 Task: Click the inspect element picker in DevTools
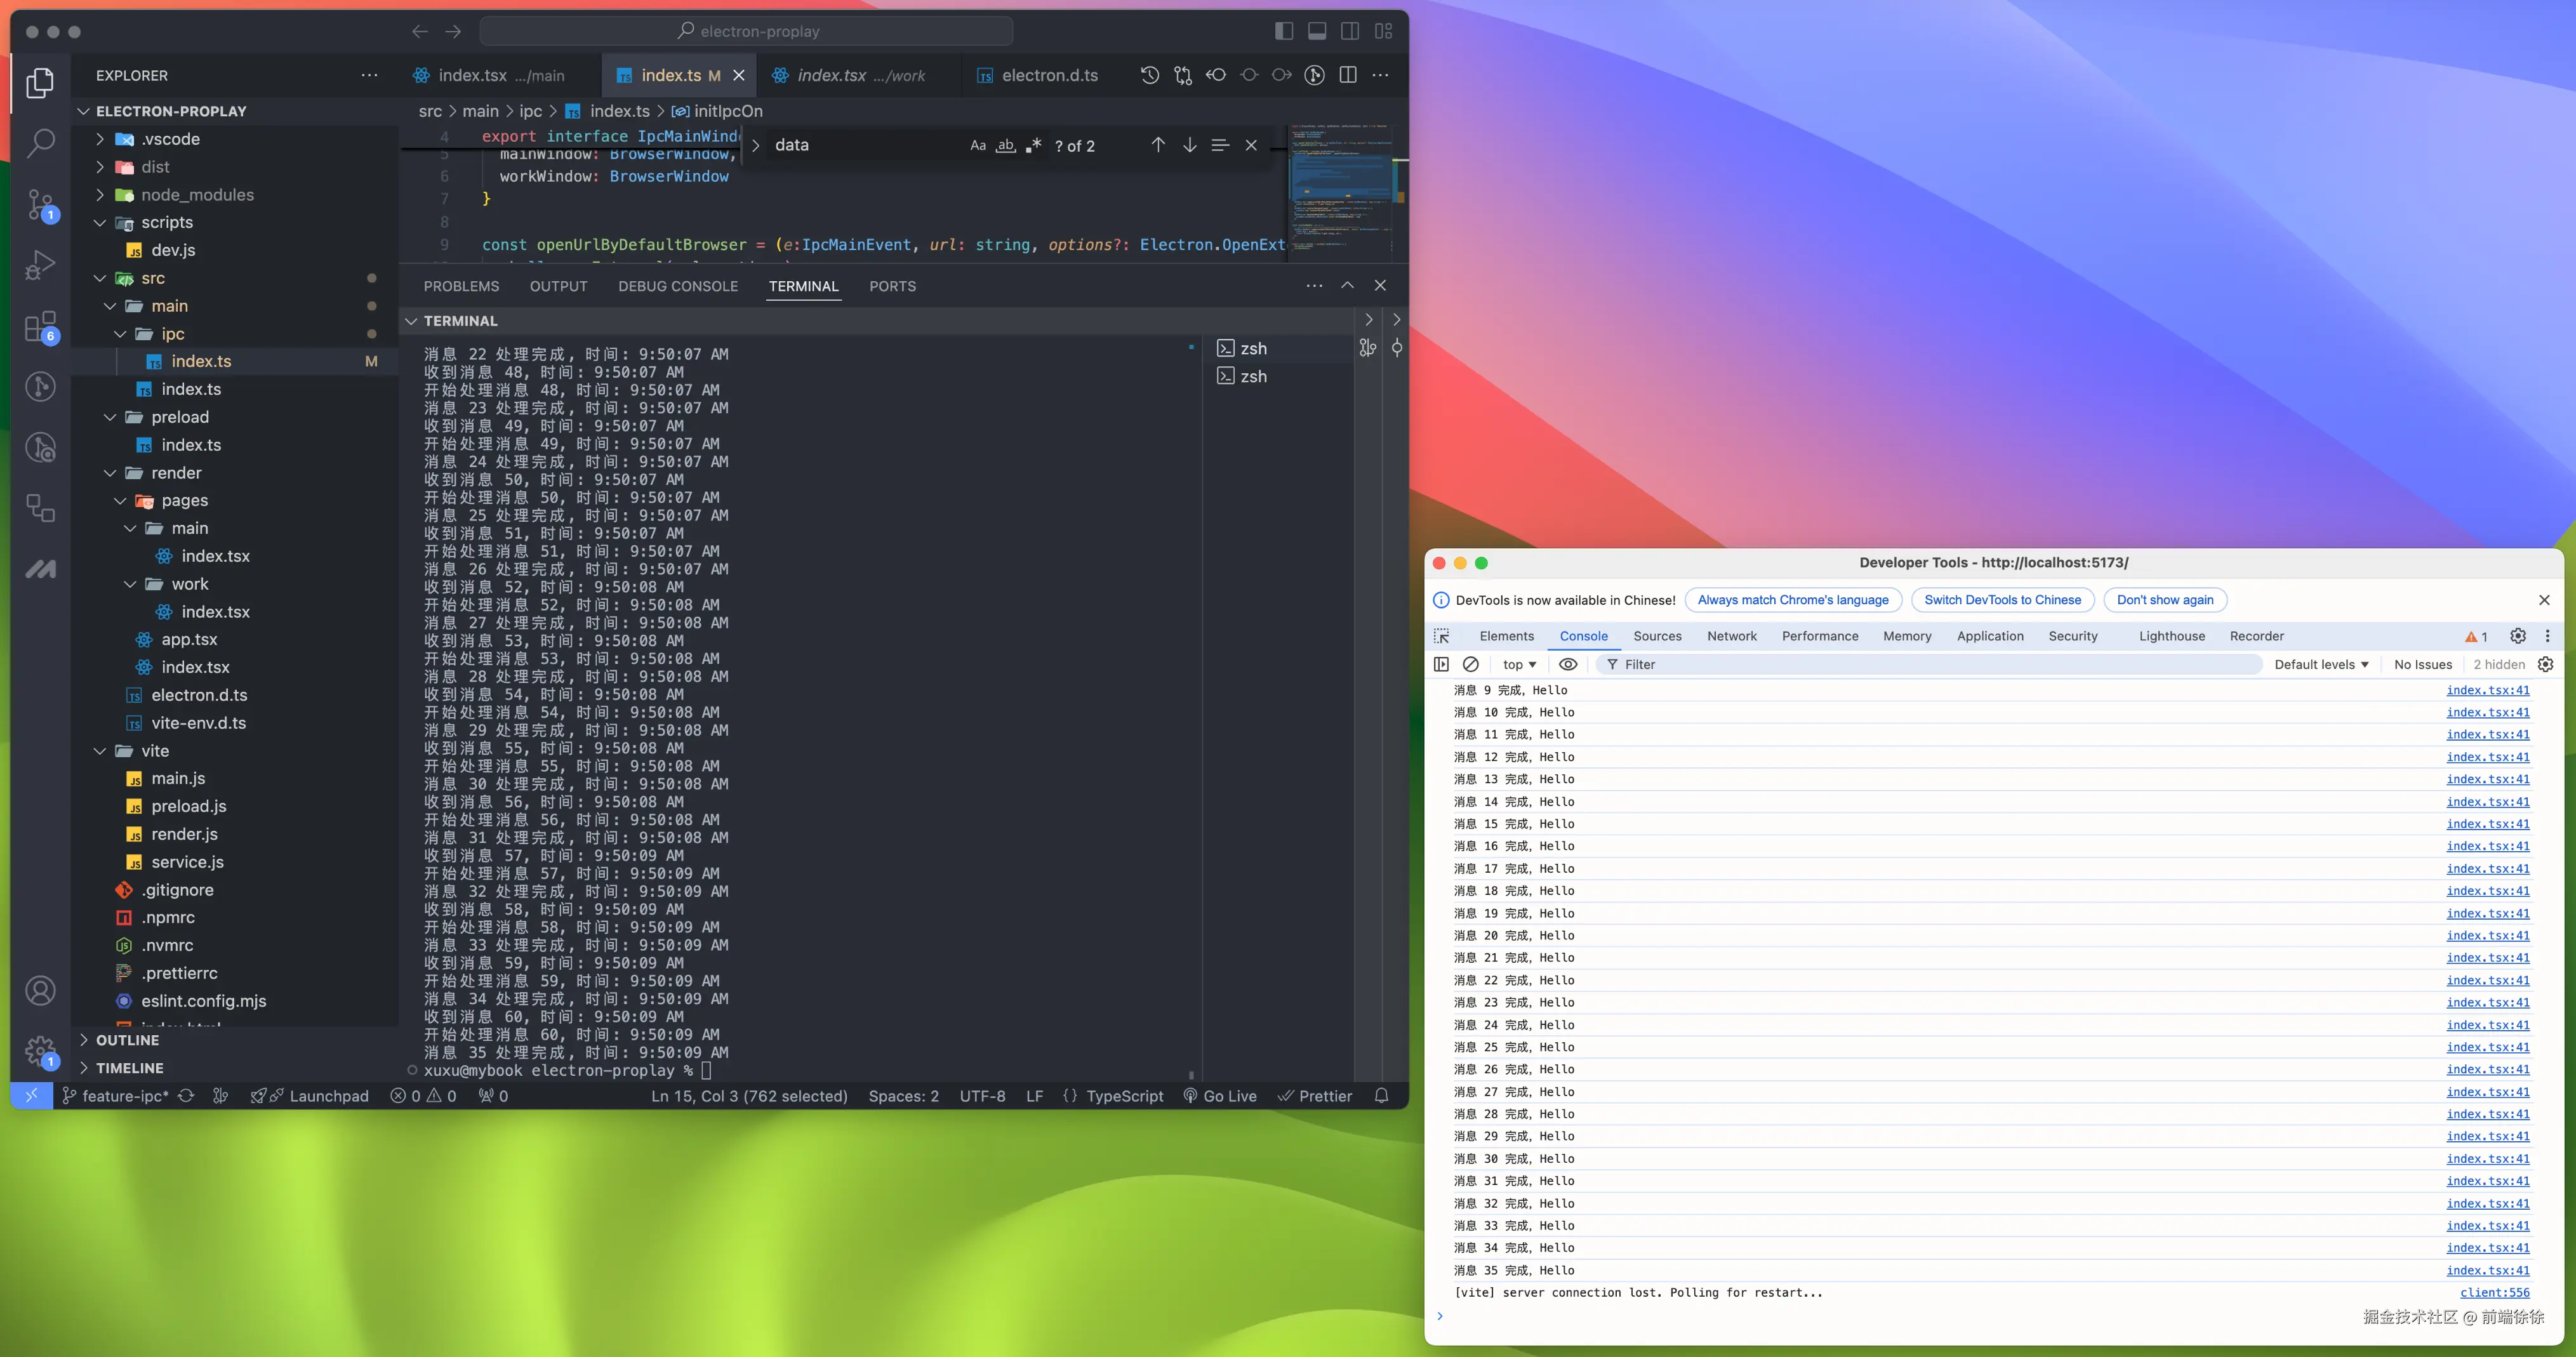coord(1441,636)
